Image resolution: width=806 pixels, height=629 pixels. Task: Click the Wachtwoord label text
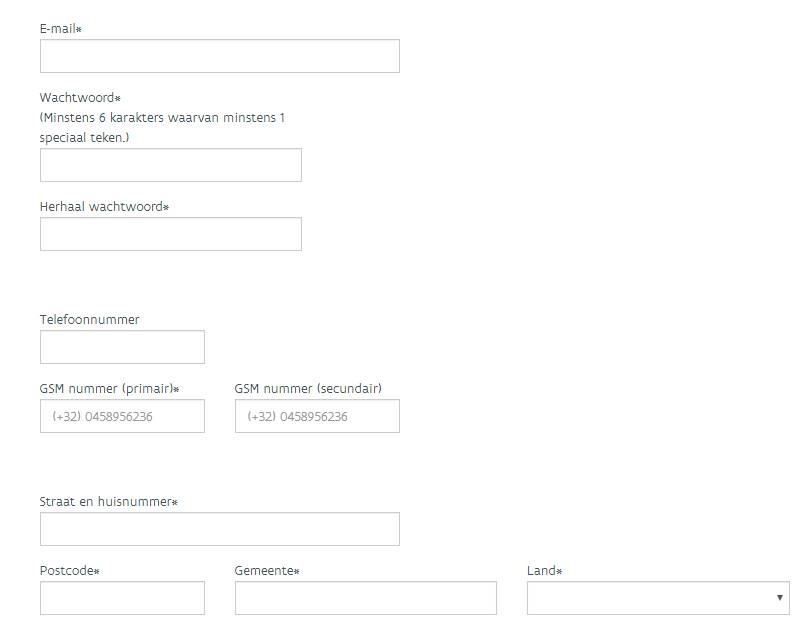tap(79, 98)
